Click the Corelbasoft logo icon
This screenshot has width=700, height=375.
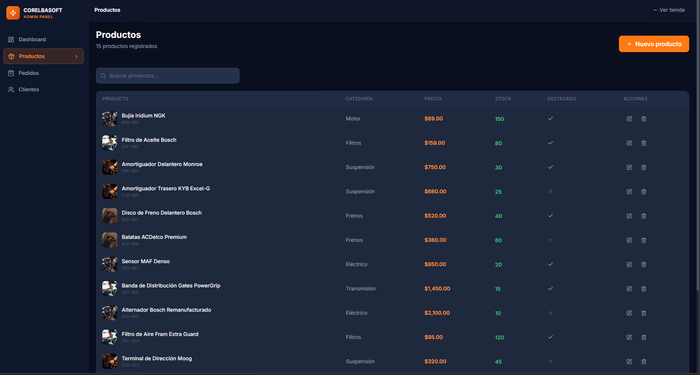tap(13, 13)
